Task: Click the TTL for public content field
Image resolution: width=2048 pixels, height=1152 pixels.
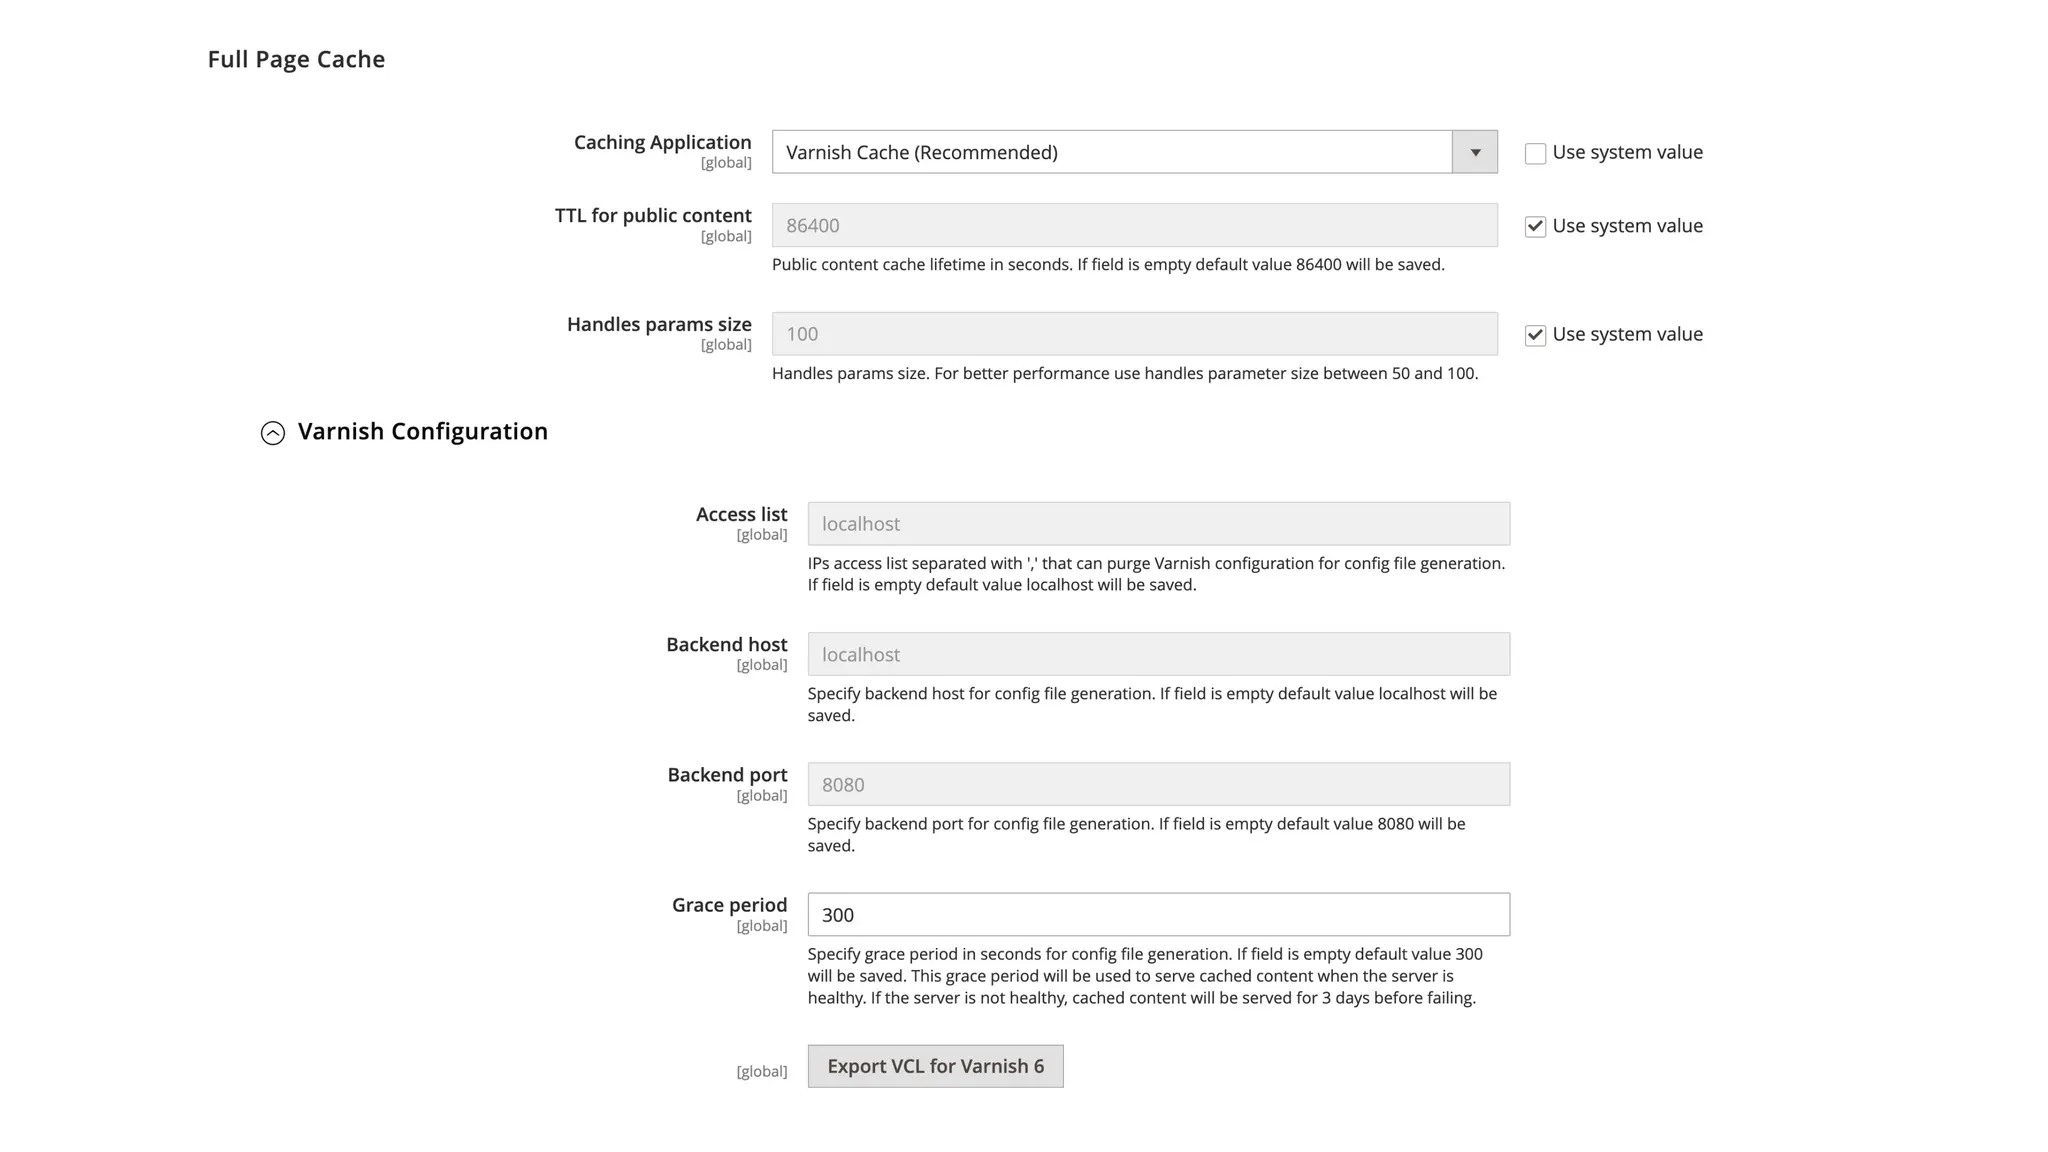Action: tap(1134, 225)
